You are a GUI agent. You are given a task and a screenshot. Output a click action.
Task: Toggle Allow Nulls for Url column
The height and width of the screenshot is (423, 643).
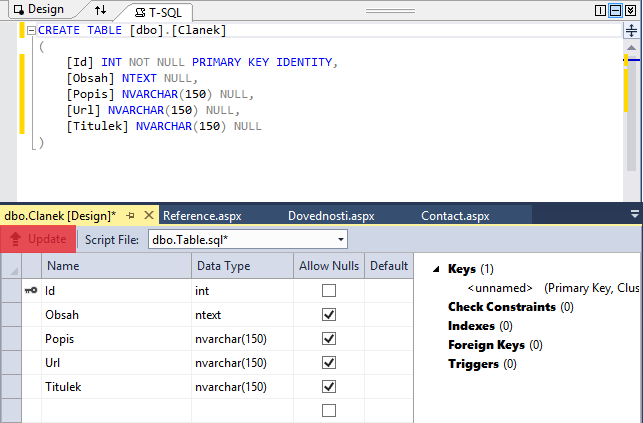coord(329,362)
